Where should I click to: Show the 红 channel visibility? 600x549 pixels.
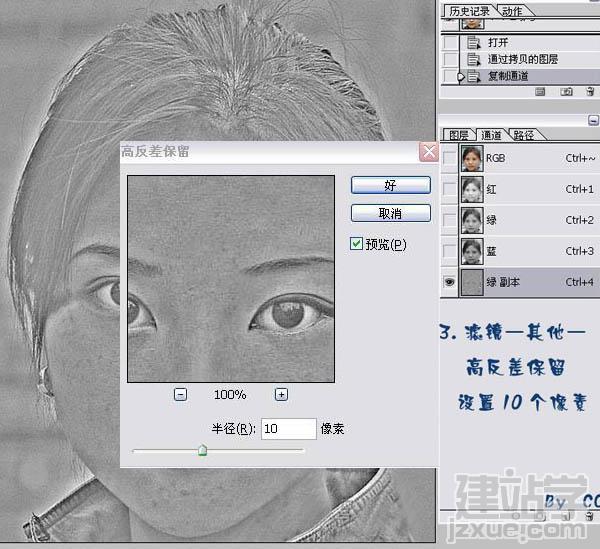[x=450, y=189]
